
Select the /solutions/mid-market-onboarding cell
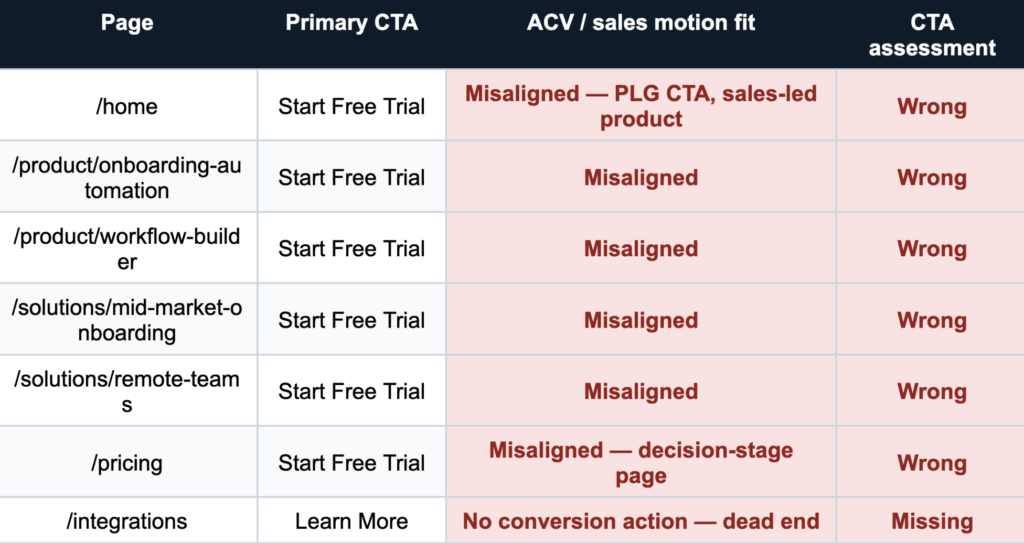[127, 320]
